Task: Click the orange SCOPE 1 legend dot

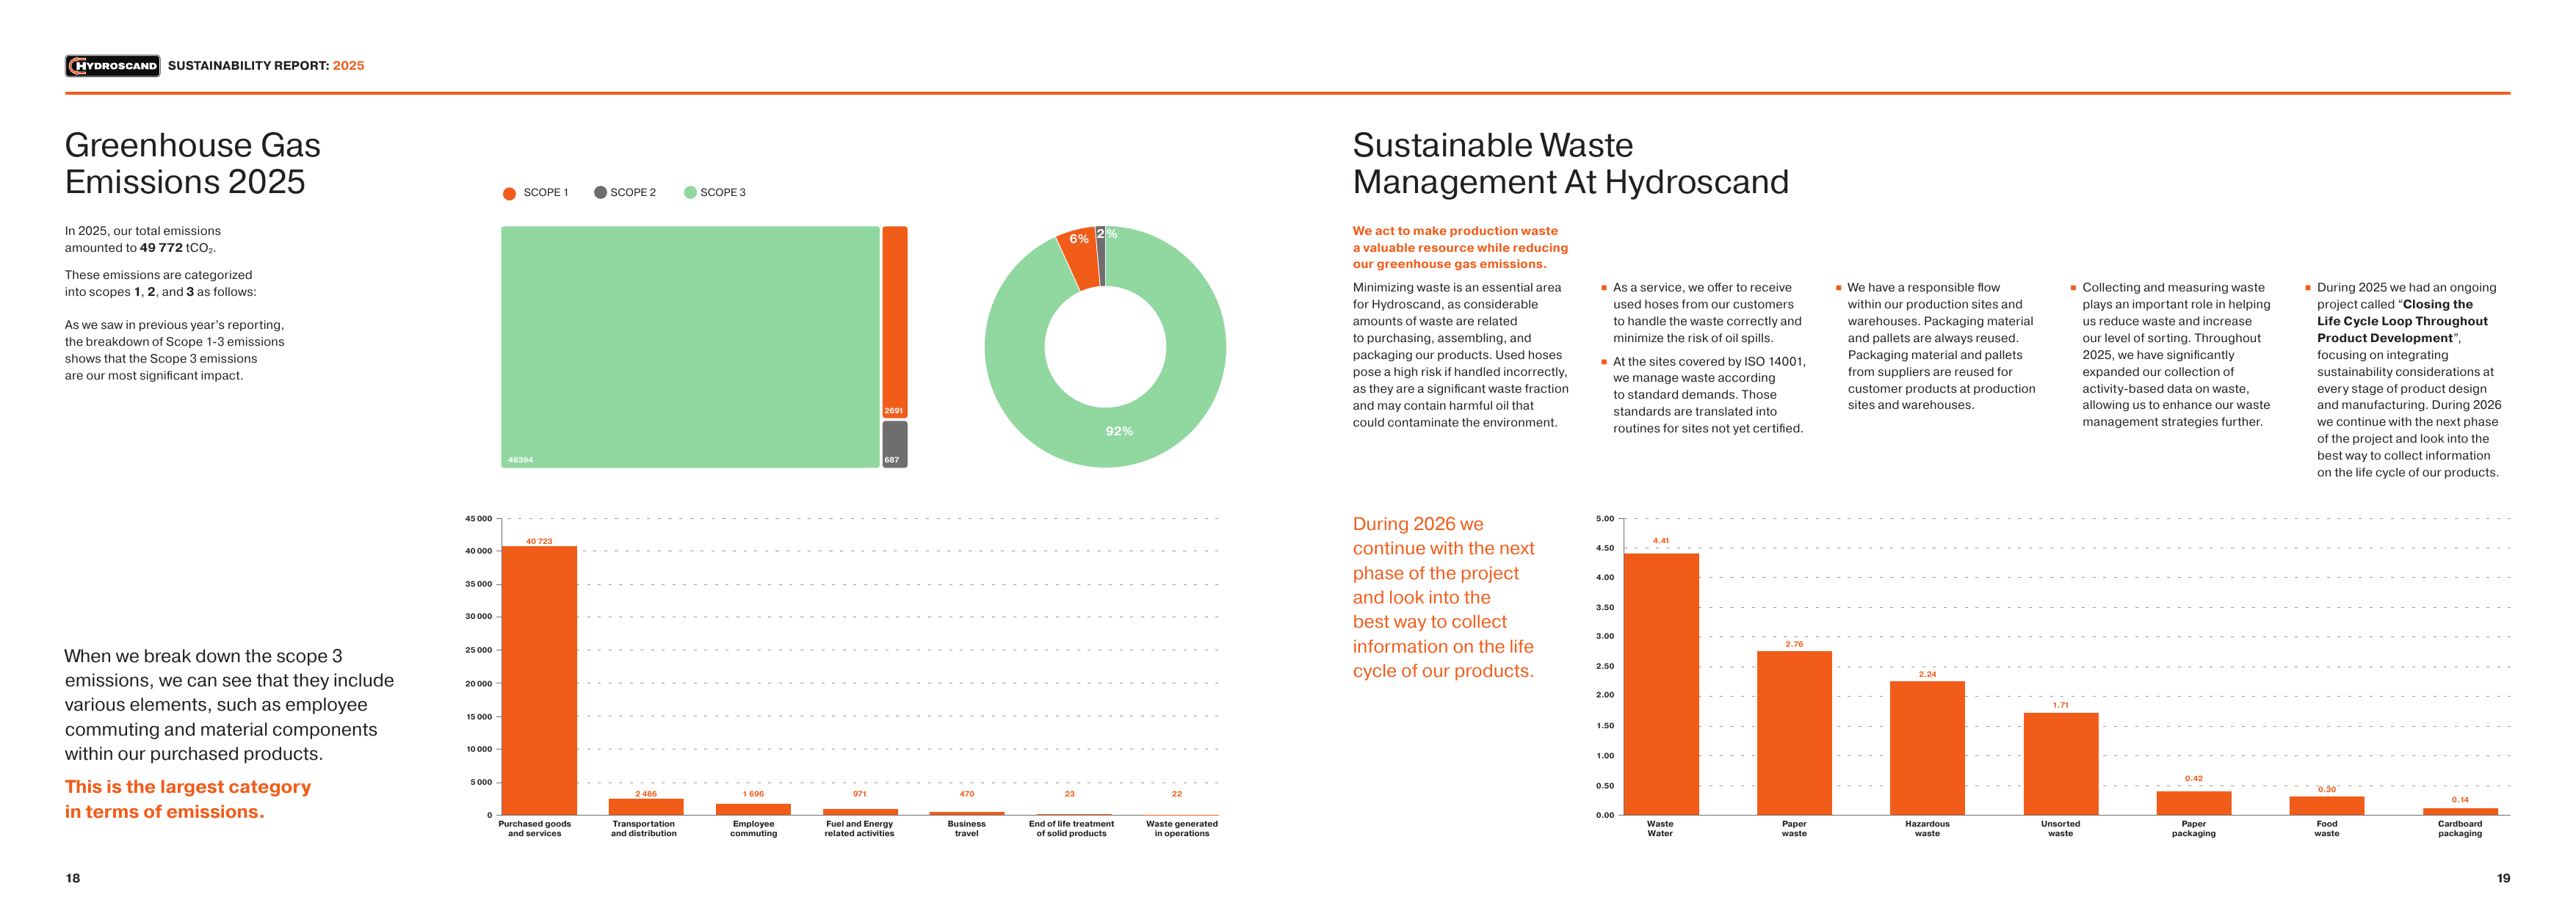Action: pos(509,193)
